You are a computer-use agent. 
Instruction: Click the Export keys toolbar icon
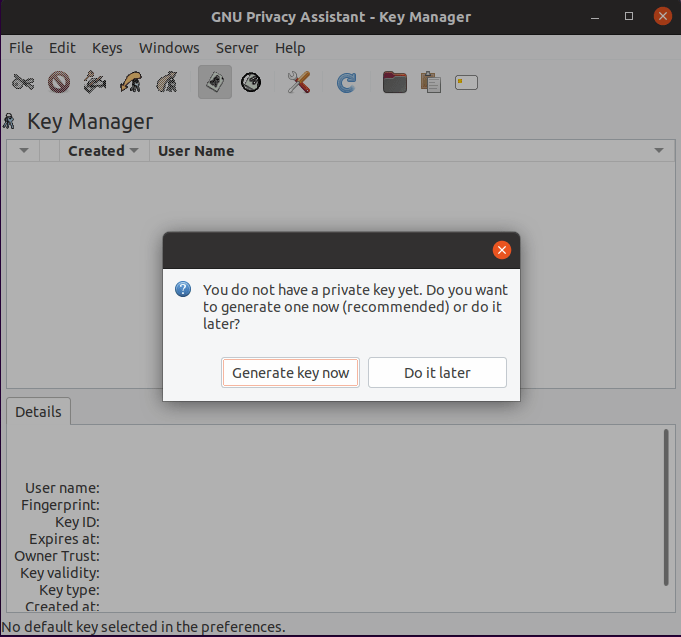click(x=167, y=83)
